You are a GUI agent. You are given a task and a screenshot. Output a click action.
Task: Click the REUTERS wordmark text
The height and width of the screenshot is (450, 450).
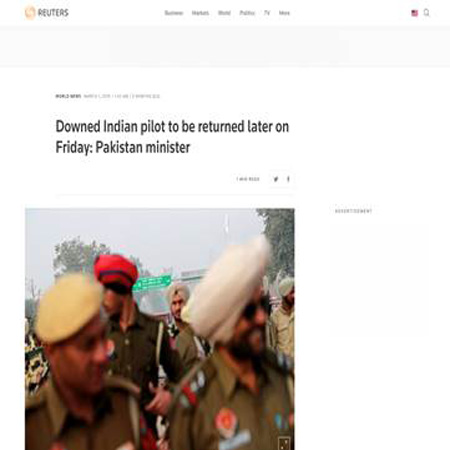(x=53, y=13)
